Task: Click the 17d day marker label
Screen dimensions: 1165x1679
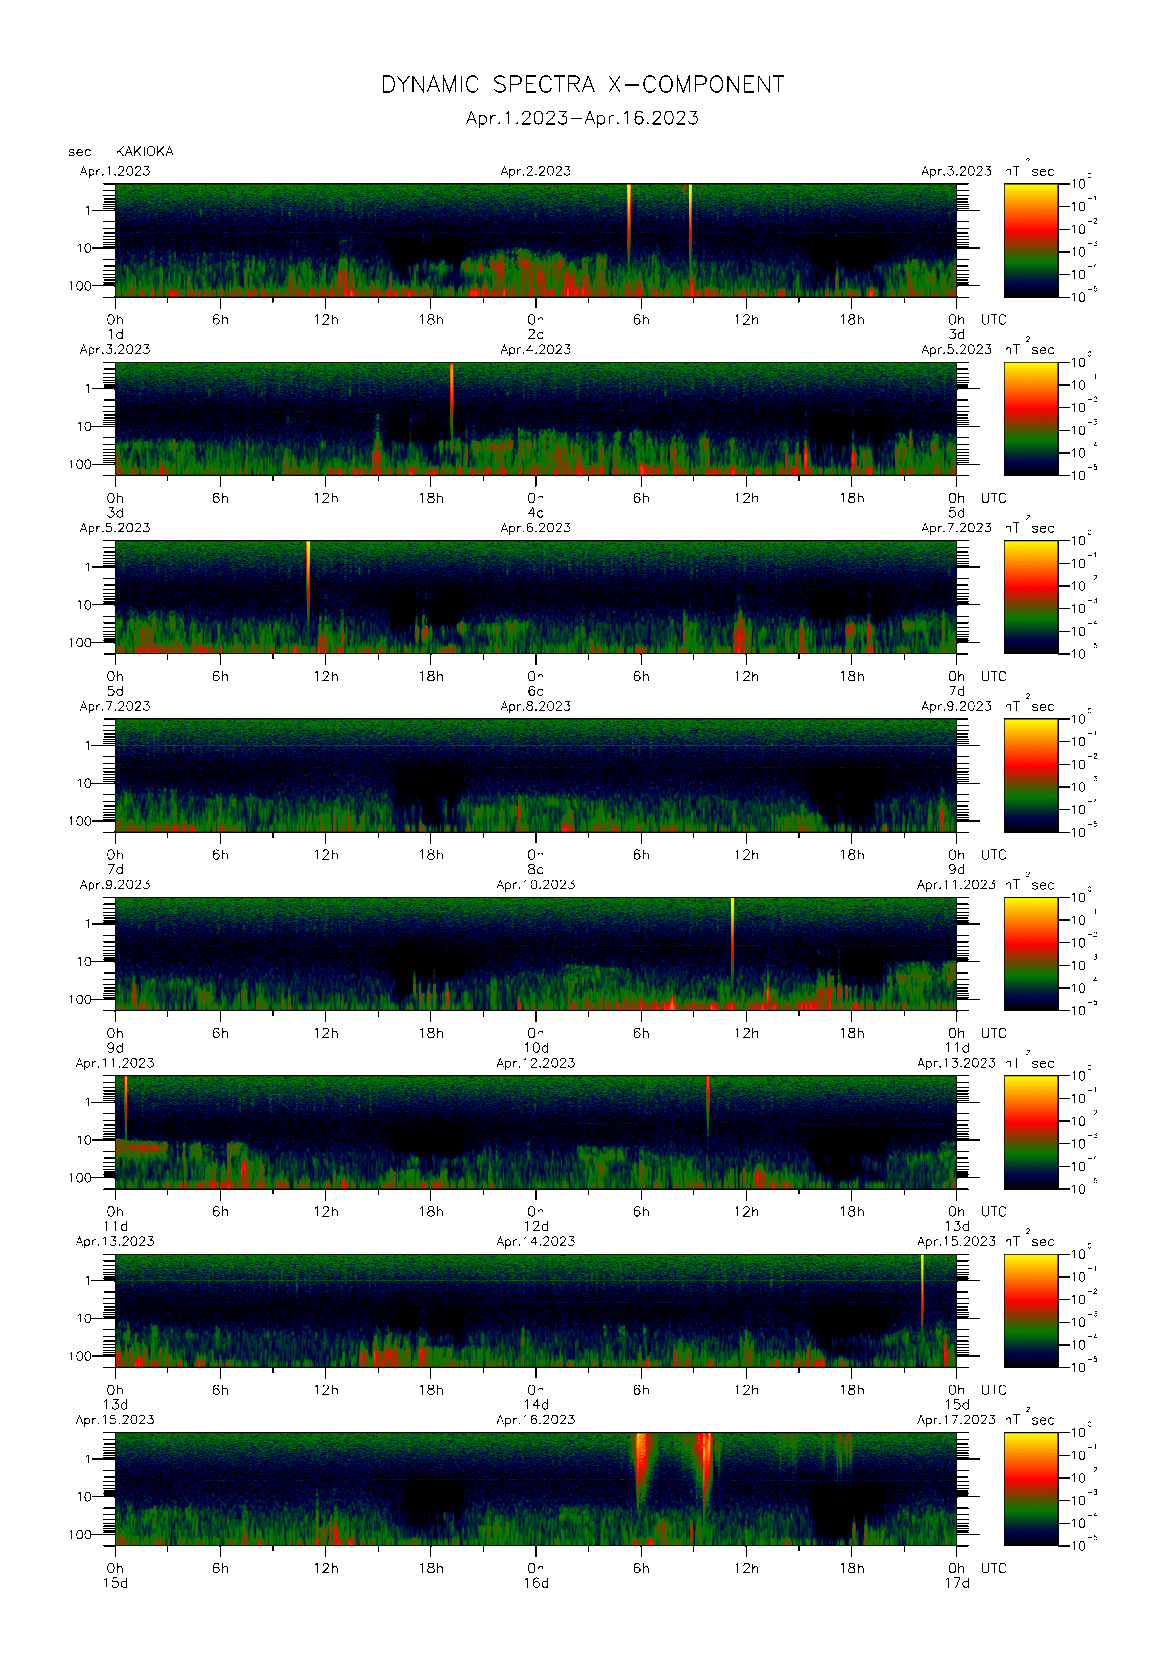Action: pyautogui.click(x=957, y=1583)
